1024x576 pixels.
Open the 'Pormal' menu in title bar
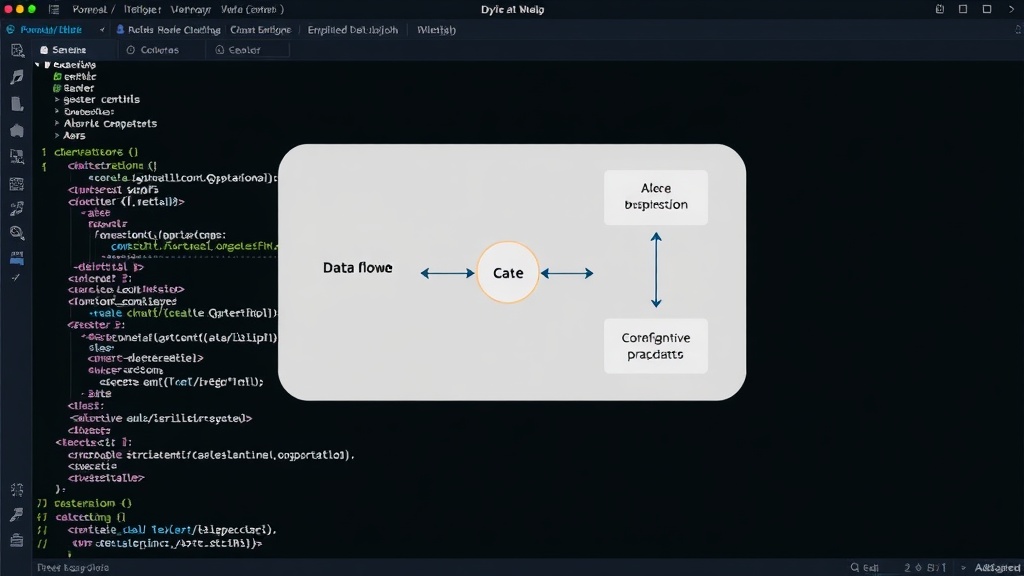point(89,9)
